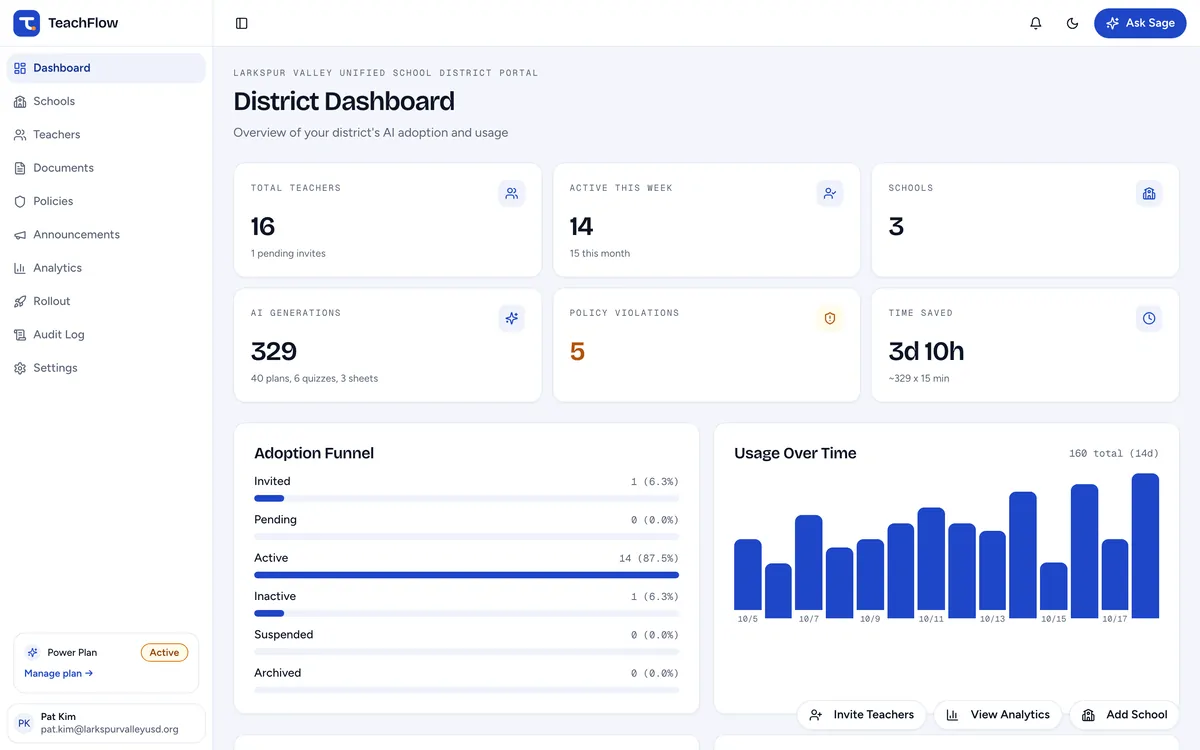
Task: Click the 10/13 usage chart bar
Action: pos(992,571)
